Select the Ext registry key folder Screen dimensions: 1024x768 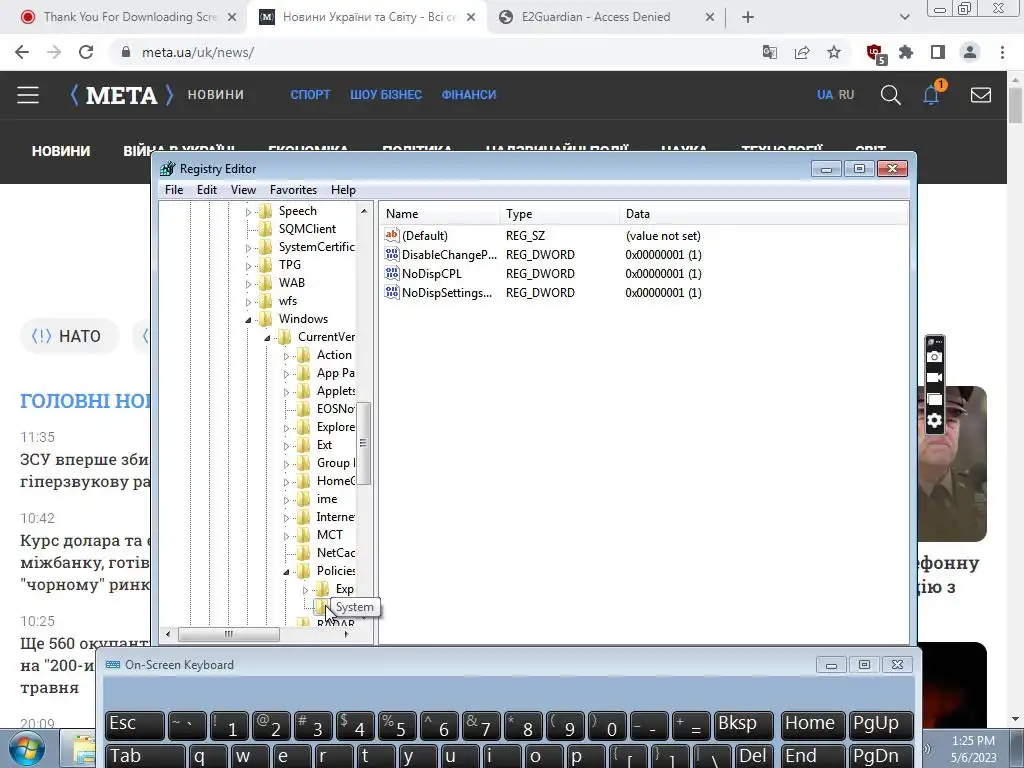tap(324, 445)
